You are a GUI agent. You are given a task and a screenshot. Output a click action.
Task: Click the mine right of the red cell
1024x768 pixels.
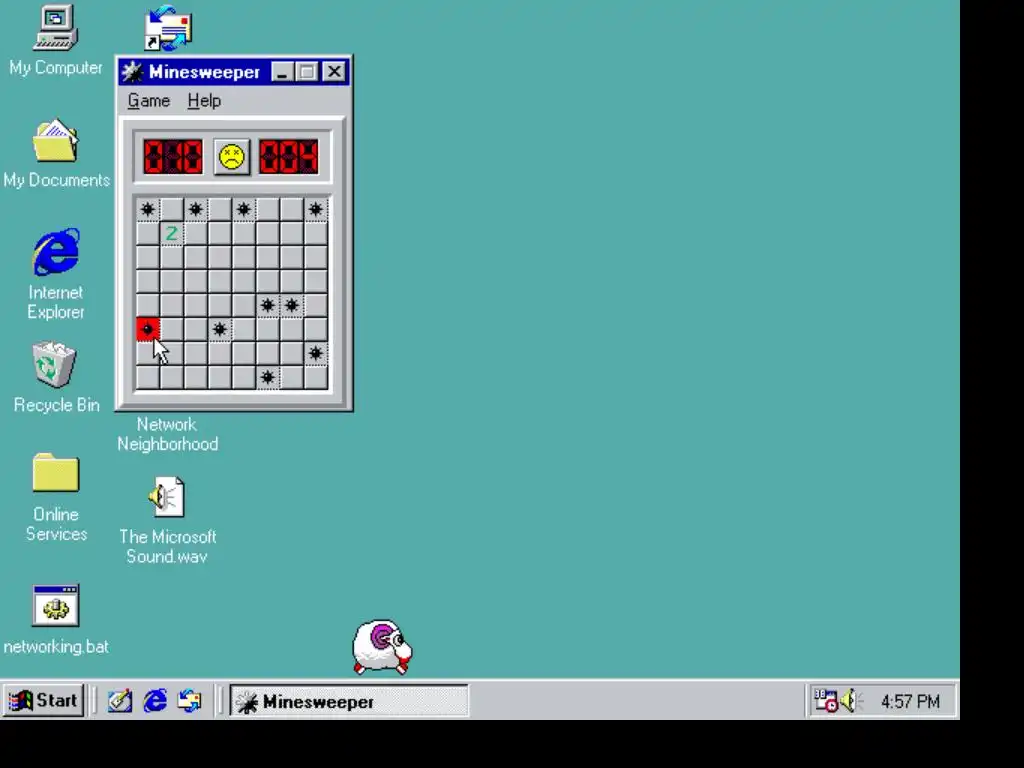(220, 329)
